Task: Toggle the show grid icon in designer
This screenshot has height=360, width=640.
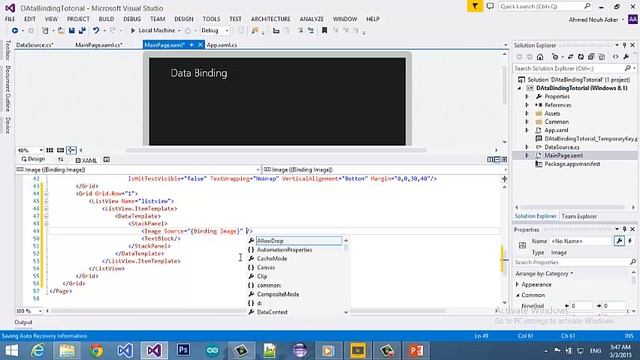Action: (50, 150)
